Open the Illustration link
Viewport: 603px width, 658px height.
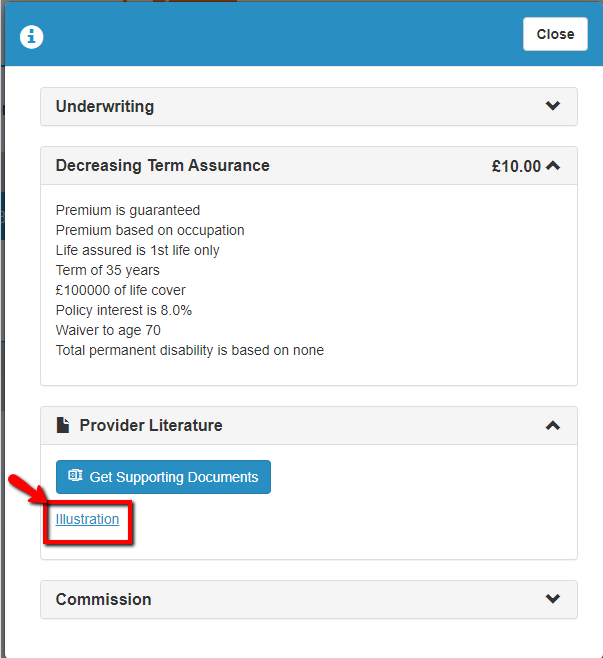(x=87, y=519)
